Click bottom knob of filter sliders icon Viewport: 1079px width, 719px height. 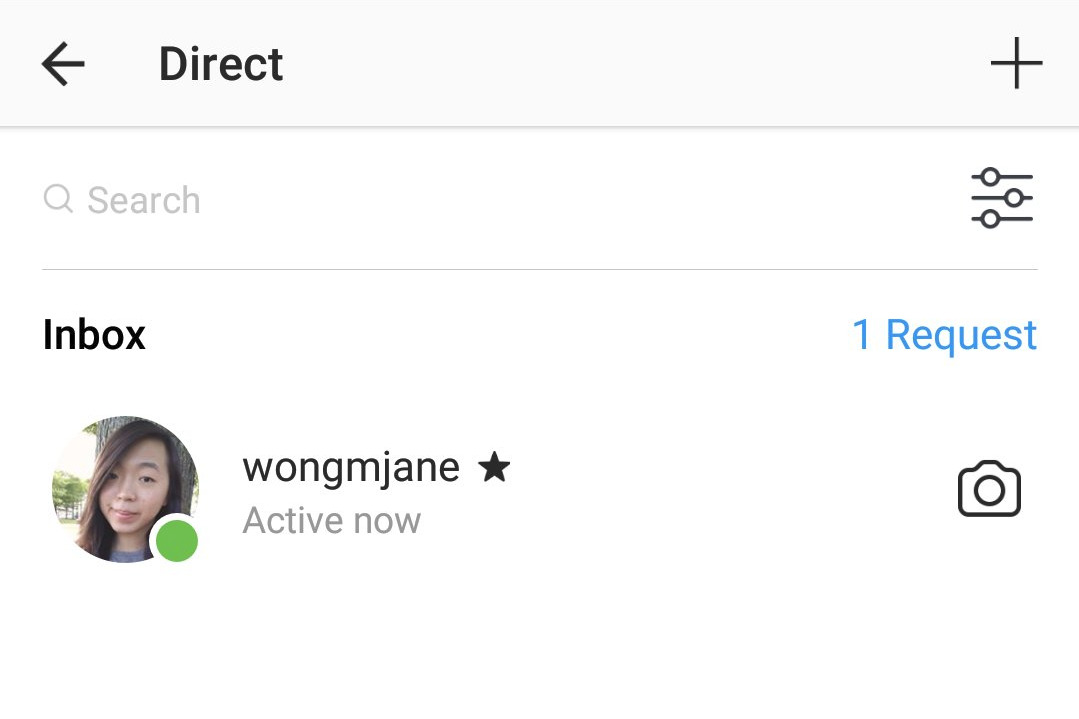[990, 219]
